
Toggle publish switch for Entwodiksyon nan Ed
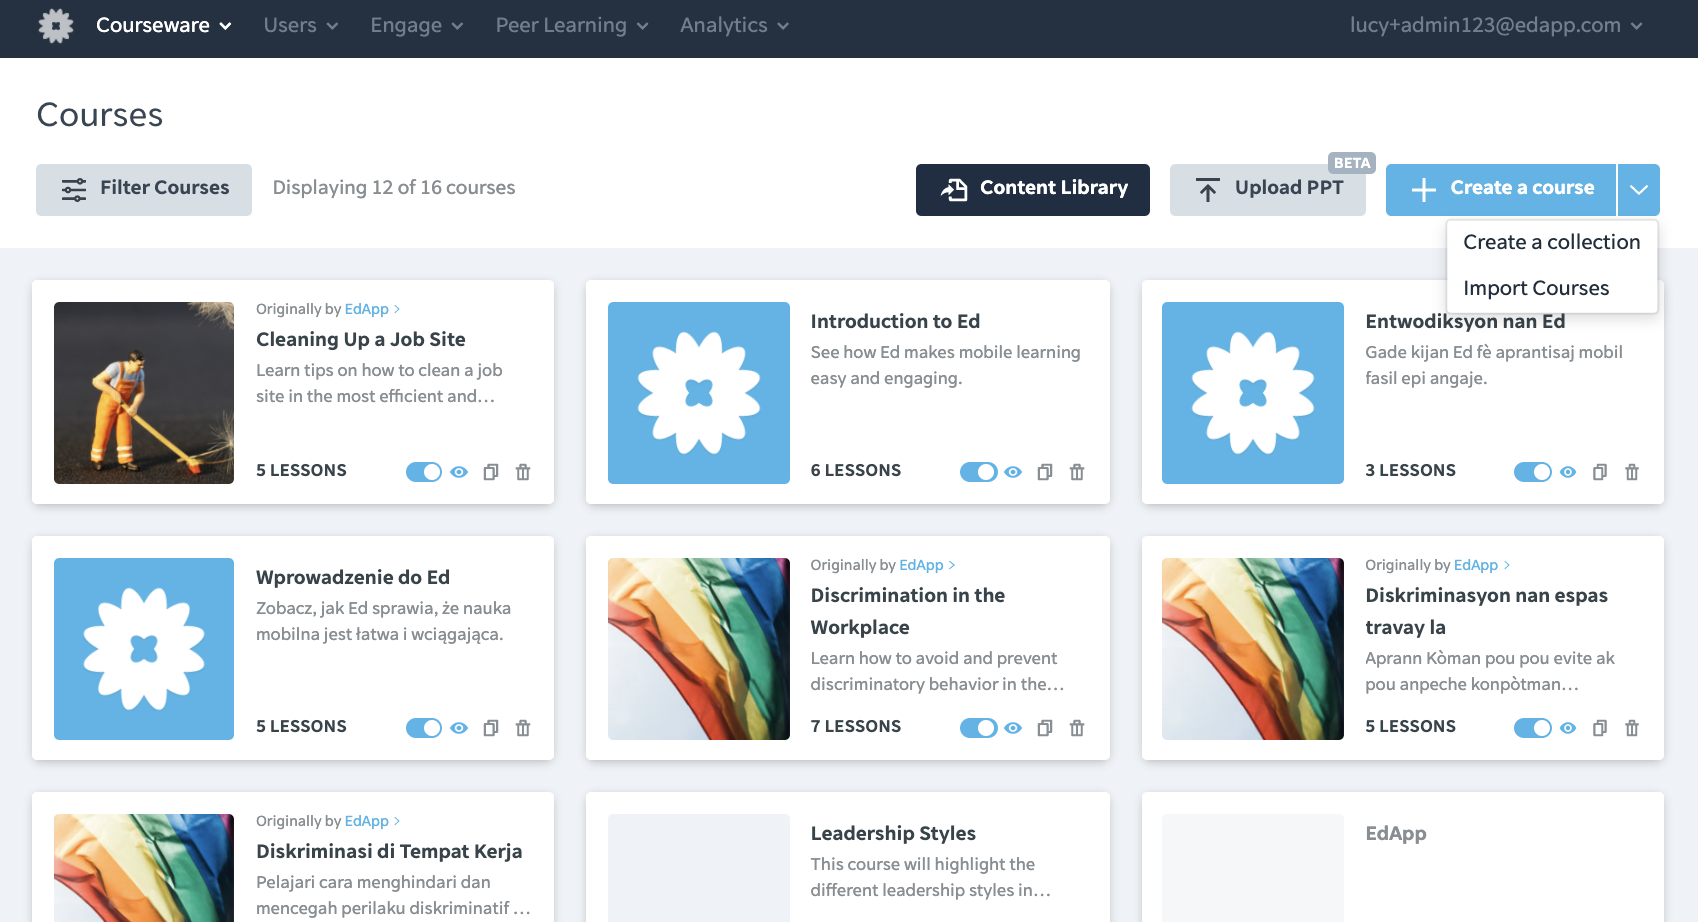pos(1532,472)
